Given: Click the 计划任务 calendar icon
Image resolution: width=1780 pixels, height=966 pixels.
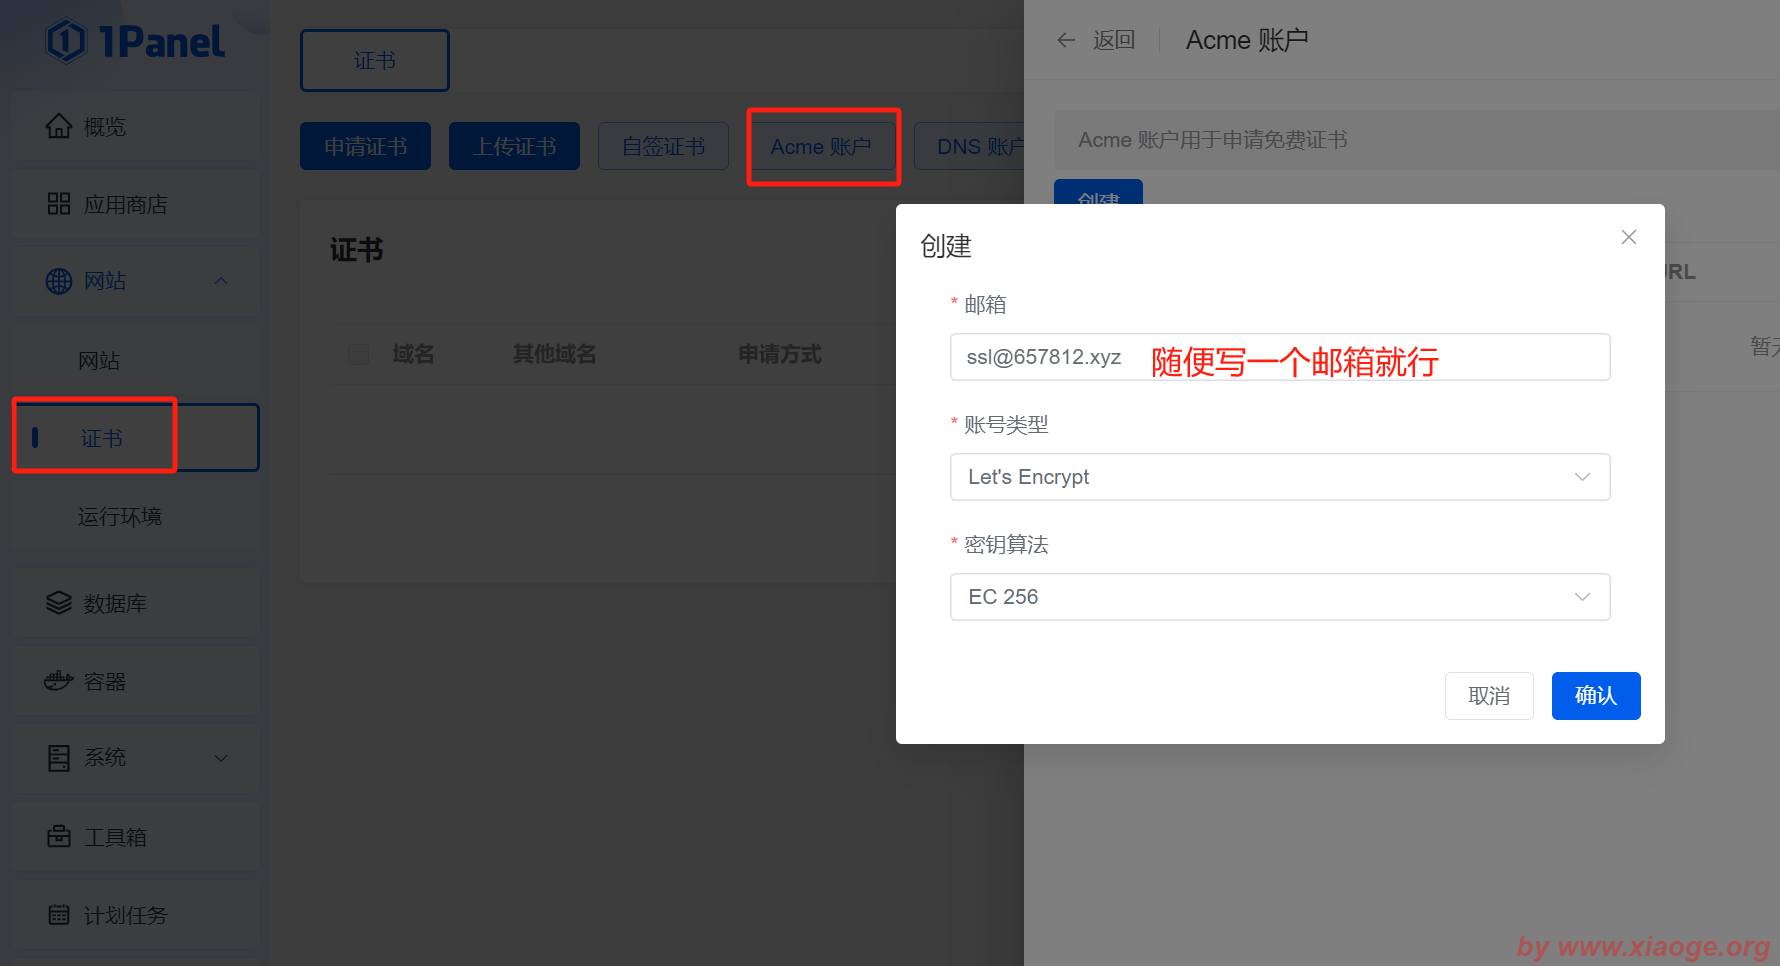Looking at the screenshot, I should pos(59,914).
